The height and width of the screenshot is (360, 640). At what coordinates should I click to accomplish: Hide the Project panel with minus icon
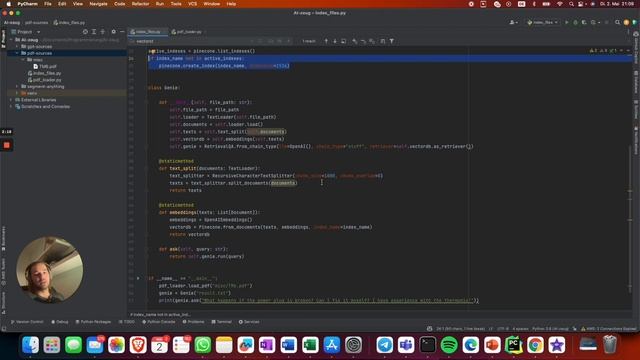122,32
